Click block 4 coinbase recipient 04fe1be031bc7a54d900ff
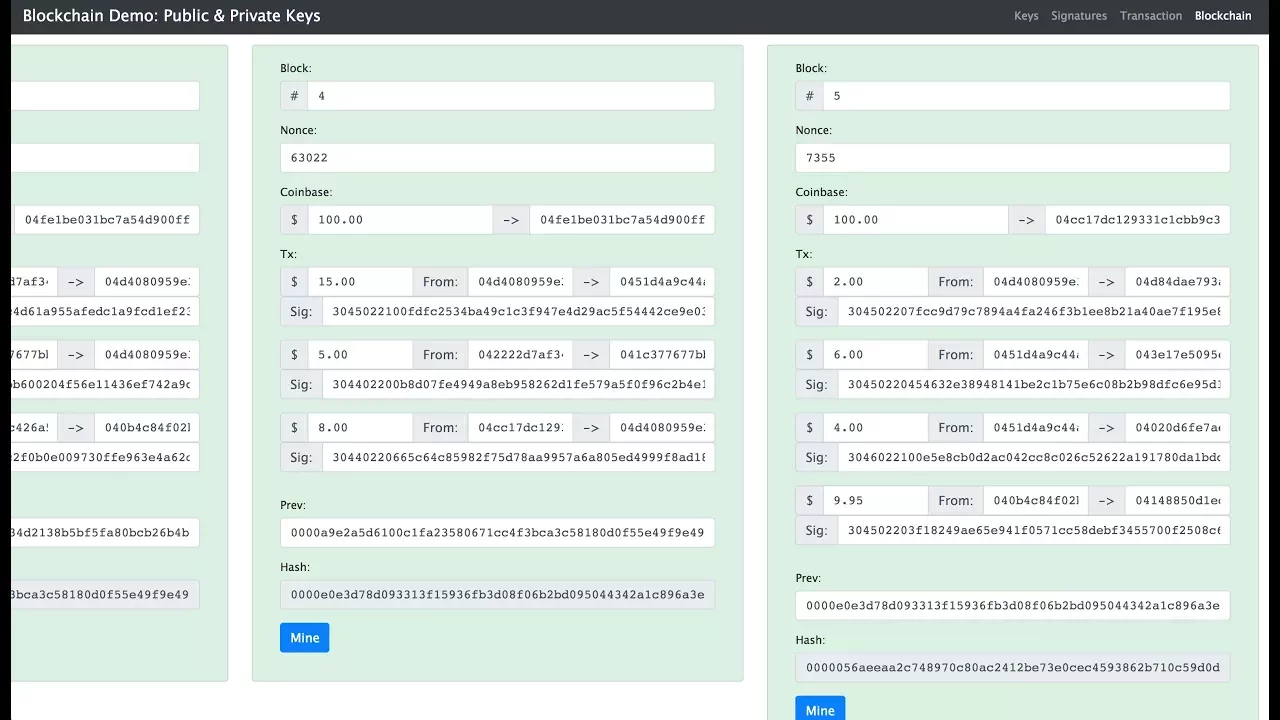Viewport: 1280px width, 720px height. [x=622, y=220]
